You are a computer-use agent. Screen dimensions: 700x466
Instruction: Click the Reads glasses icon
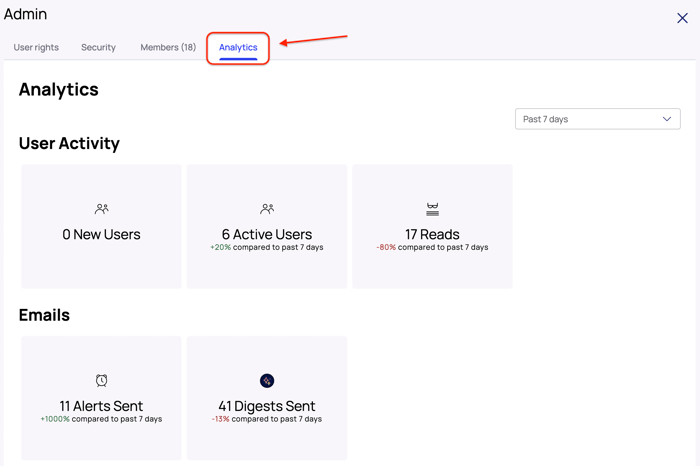tap(432, 209)
